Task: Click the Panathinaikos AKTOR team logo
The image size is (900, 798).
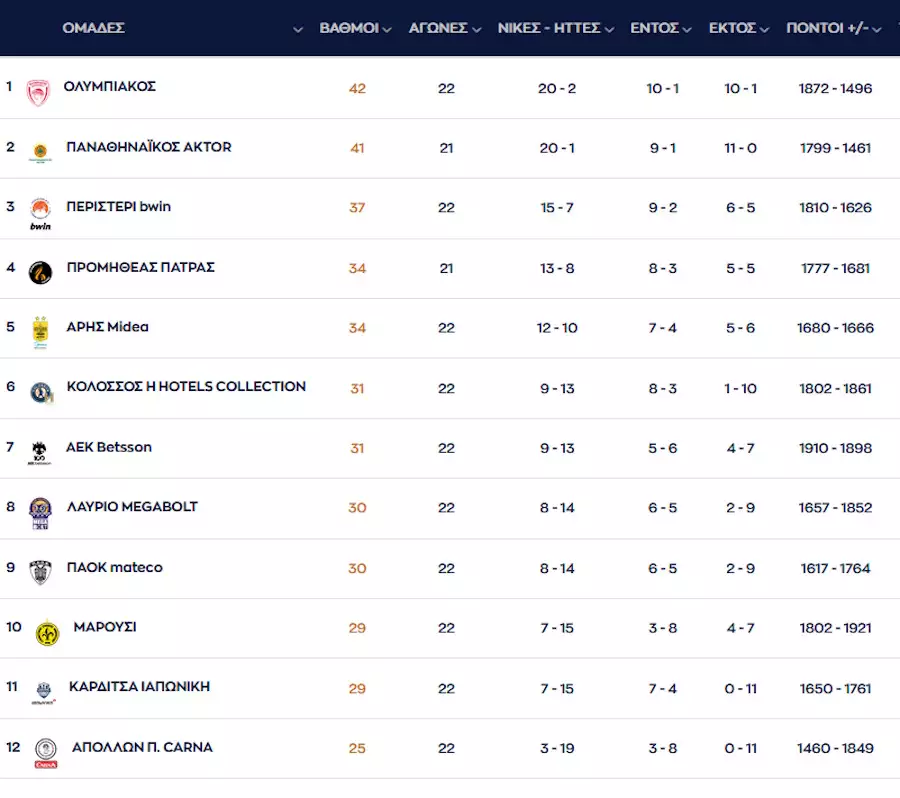Action: click(x=40, y=152)
